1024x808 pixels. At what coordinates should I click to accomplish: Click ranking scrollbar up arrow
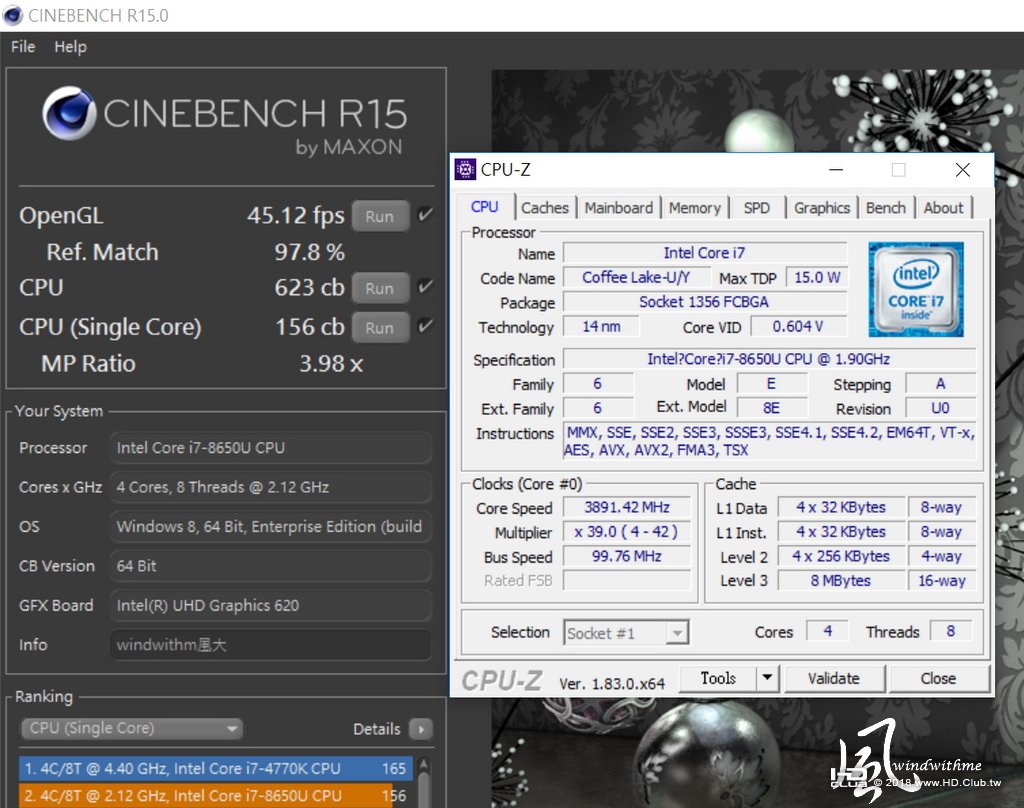pos(424,764)
